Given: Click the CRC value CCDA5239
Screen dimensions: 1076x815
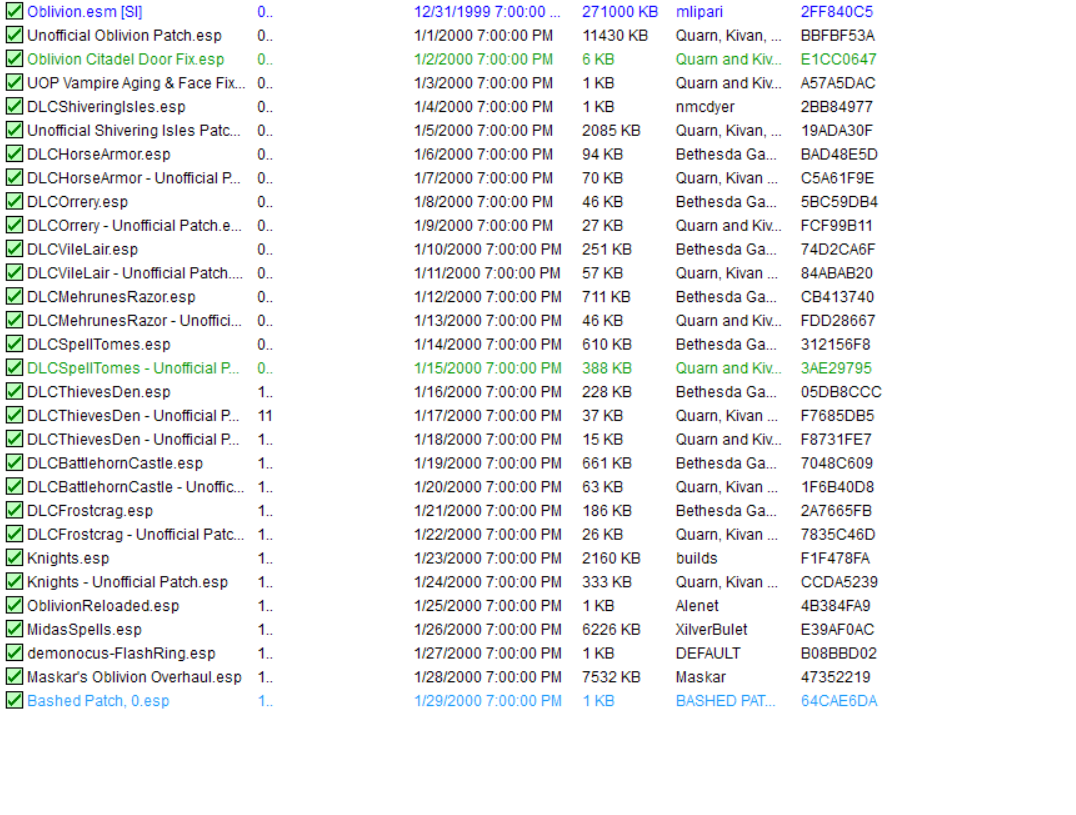Looking at the screenshot, I should pyautogui.click(x=839, y=582).
